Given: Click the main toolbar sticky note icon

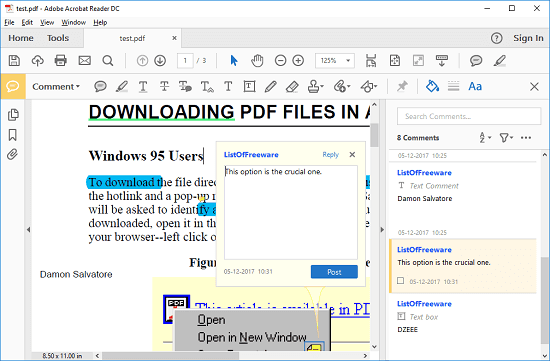Looking at the screenshot, I should (476, 61).
